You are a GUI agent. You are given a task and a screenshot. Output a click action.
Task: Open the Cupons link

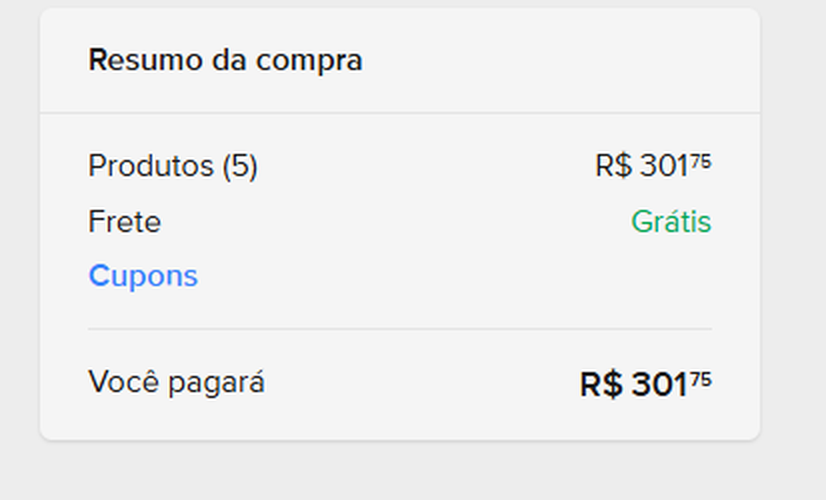click(x=143, y=276)
